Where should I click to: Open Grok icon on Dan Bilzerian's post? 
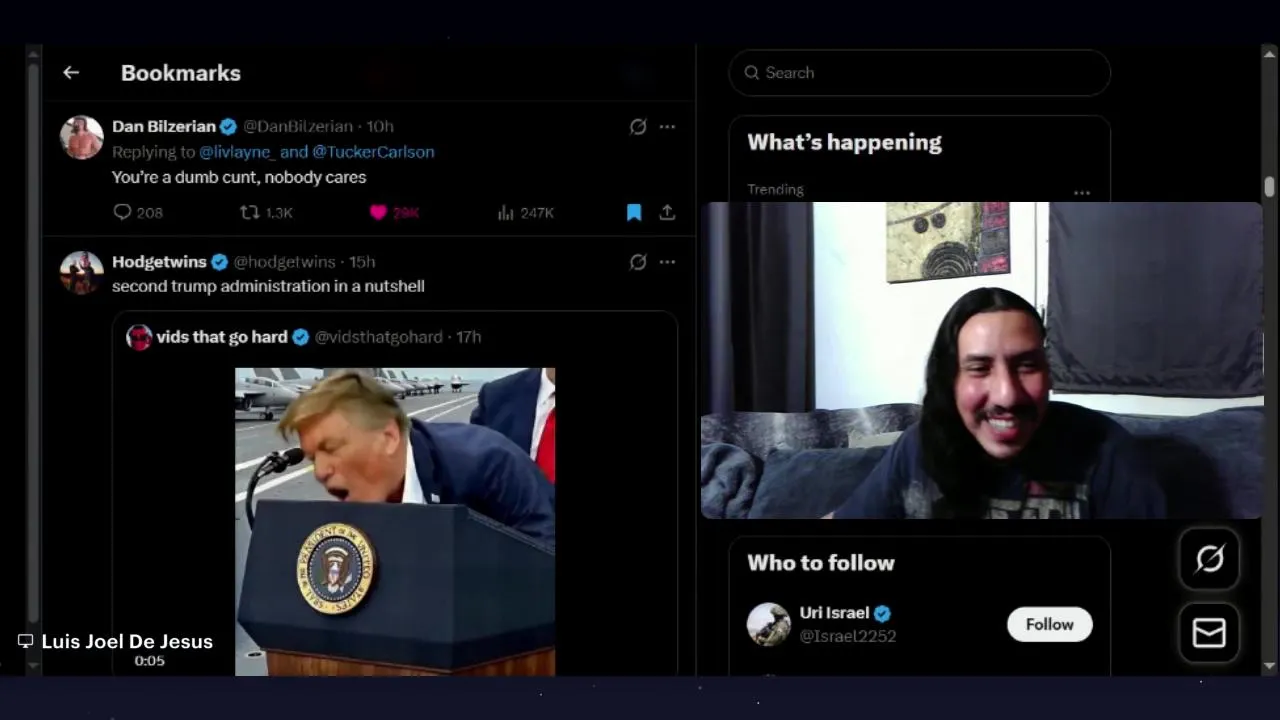638,127
